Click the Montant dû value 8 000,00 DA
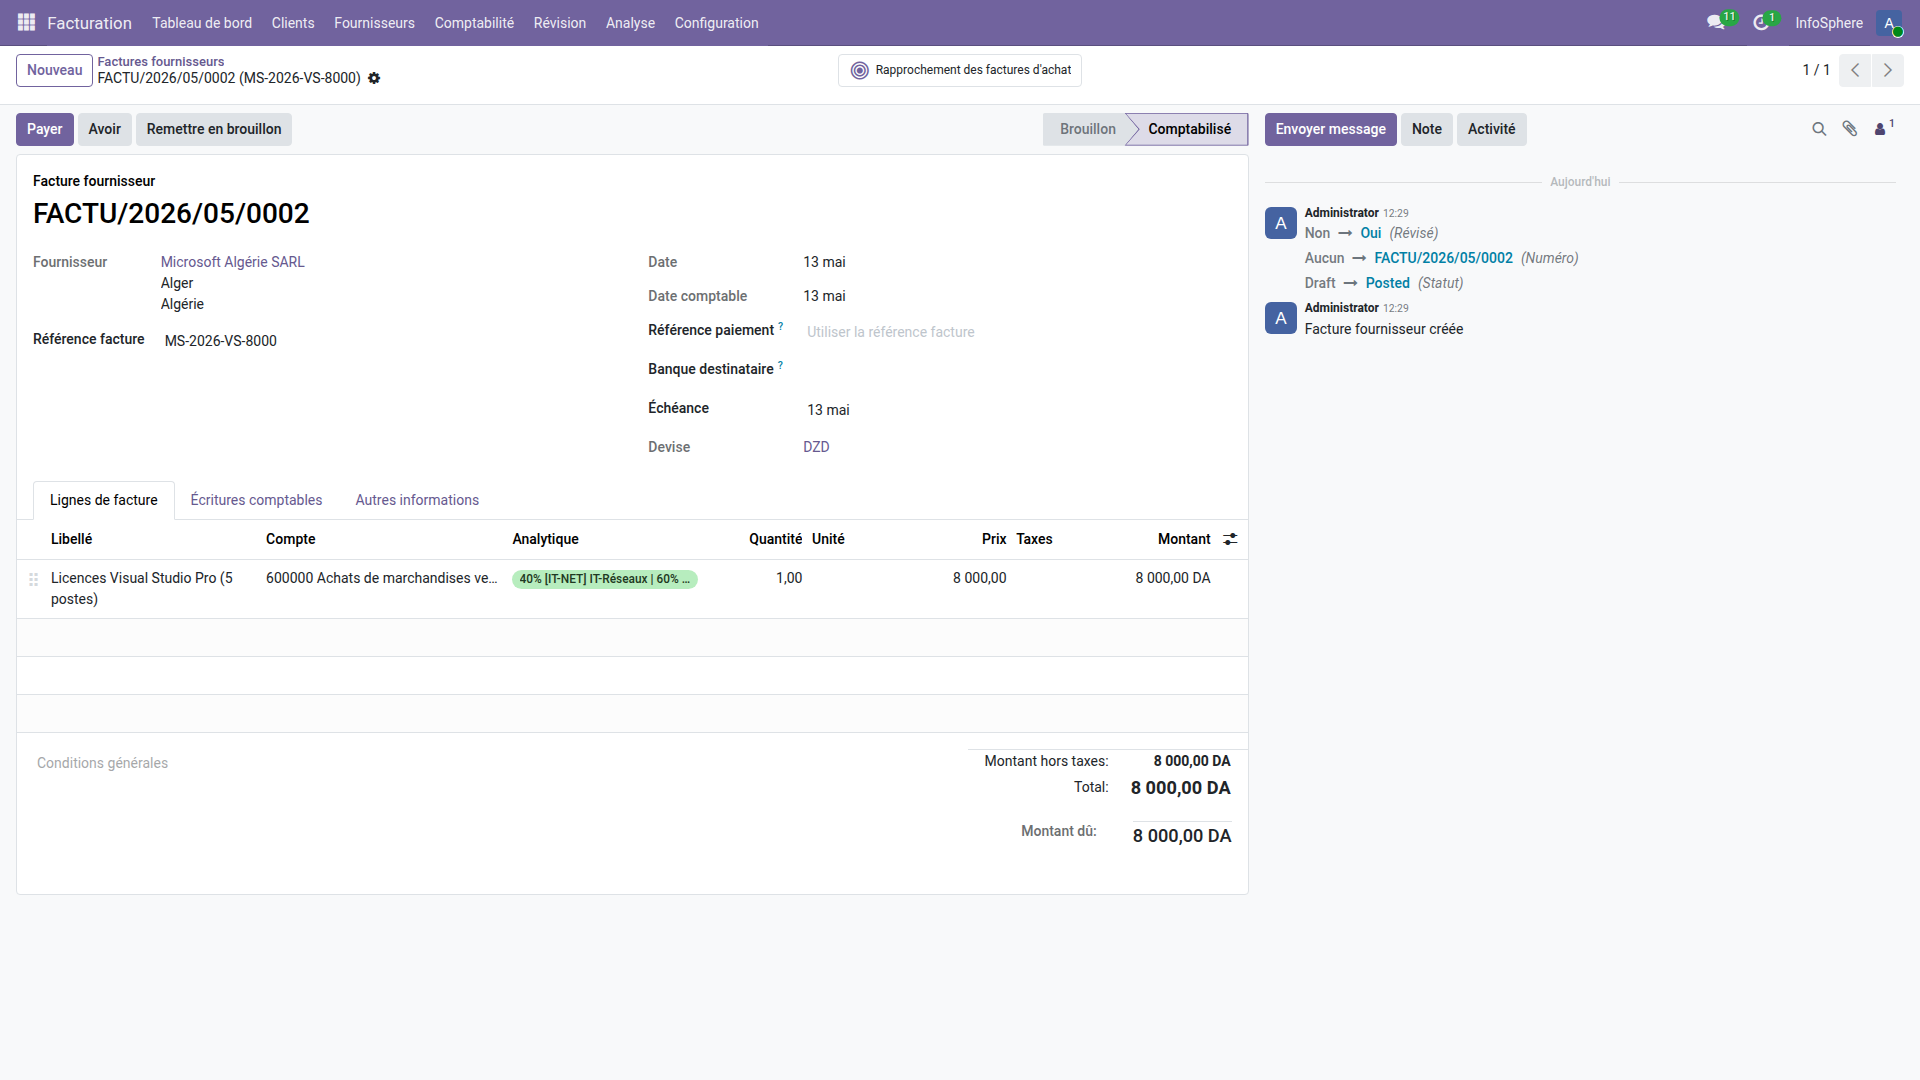This screenshot has height=1080, width=1920. tap(1181, 836)
